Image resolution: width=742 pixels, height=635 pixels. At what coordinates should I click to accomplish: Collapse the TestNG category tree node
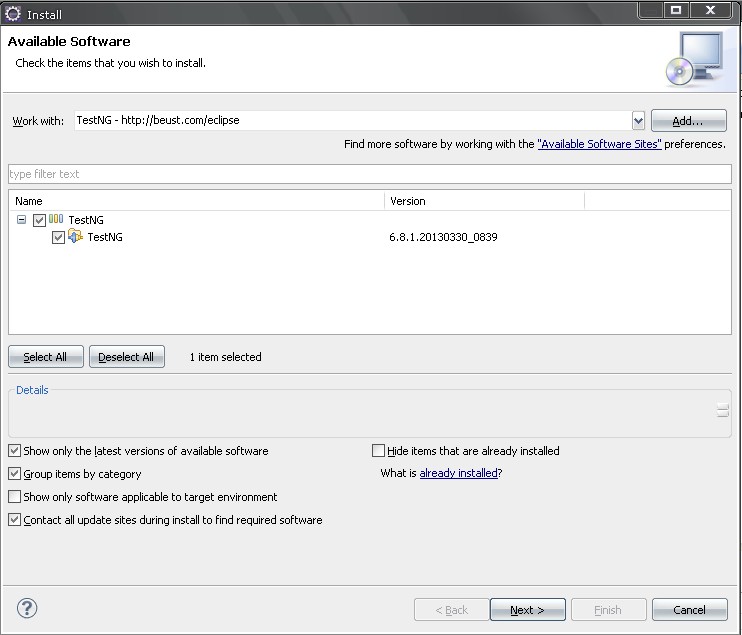[21, 220]
